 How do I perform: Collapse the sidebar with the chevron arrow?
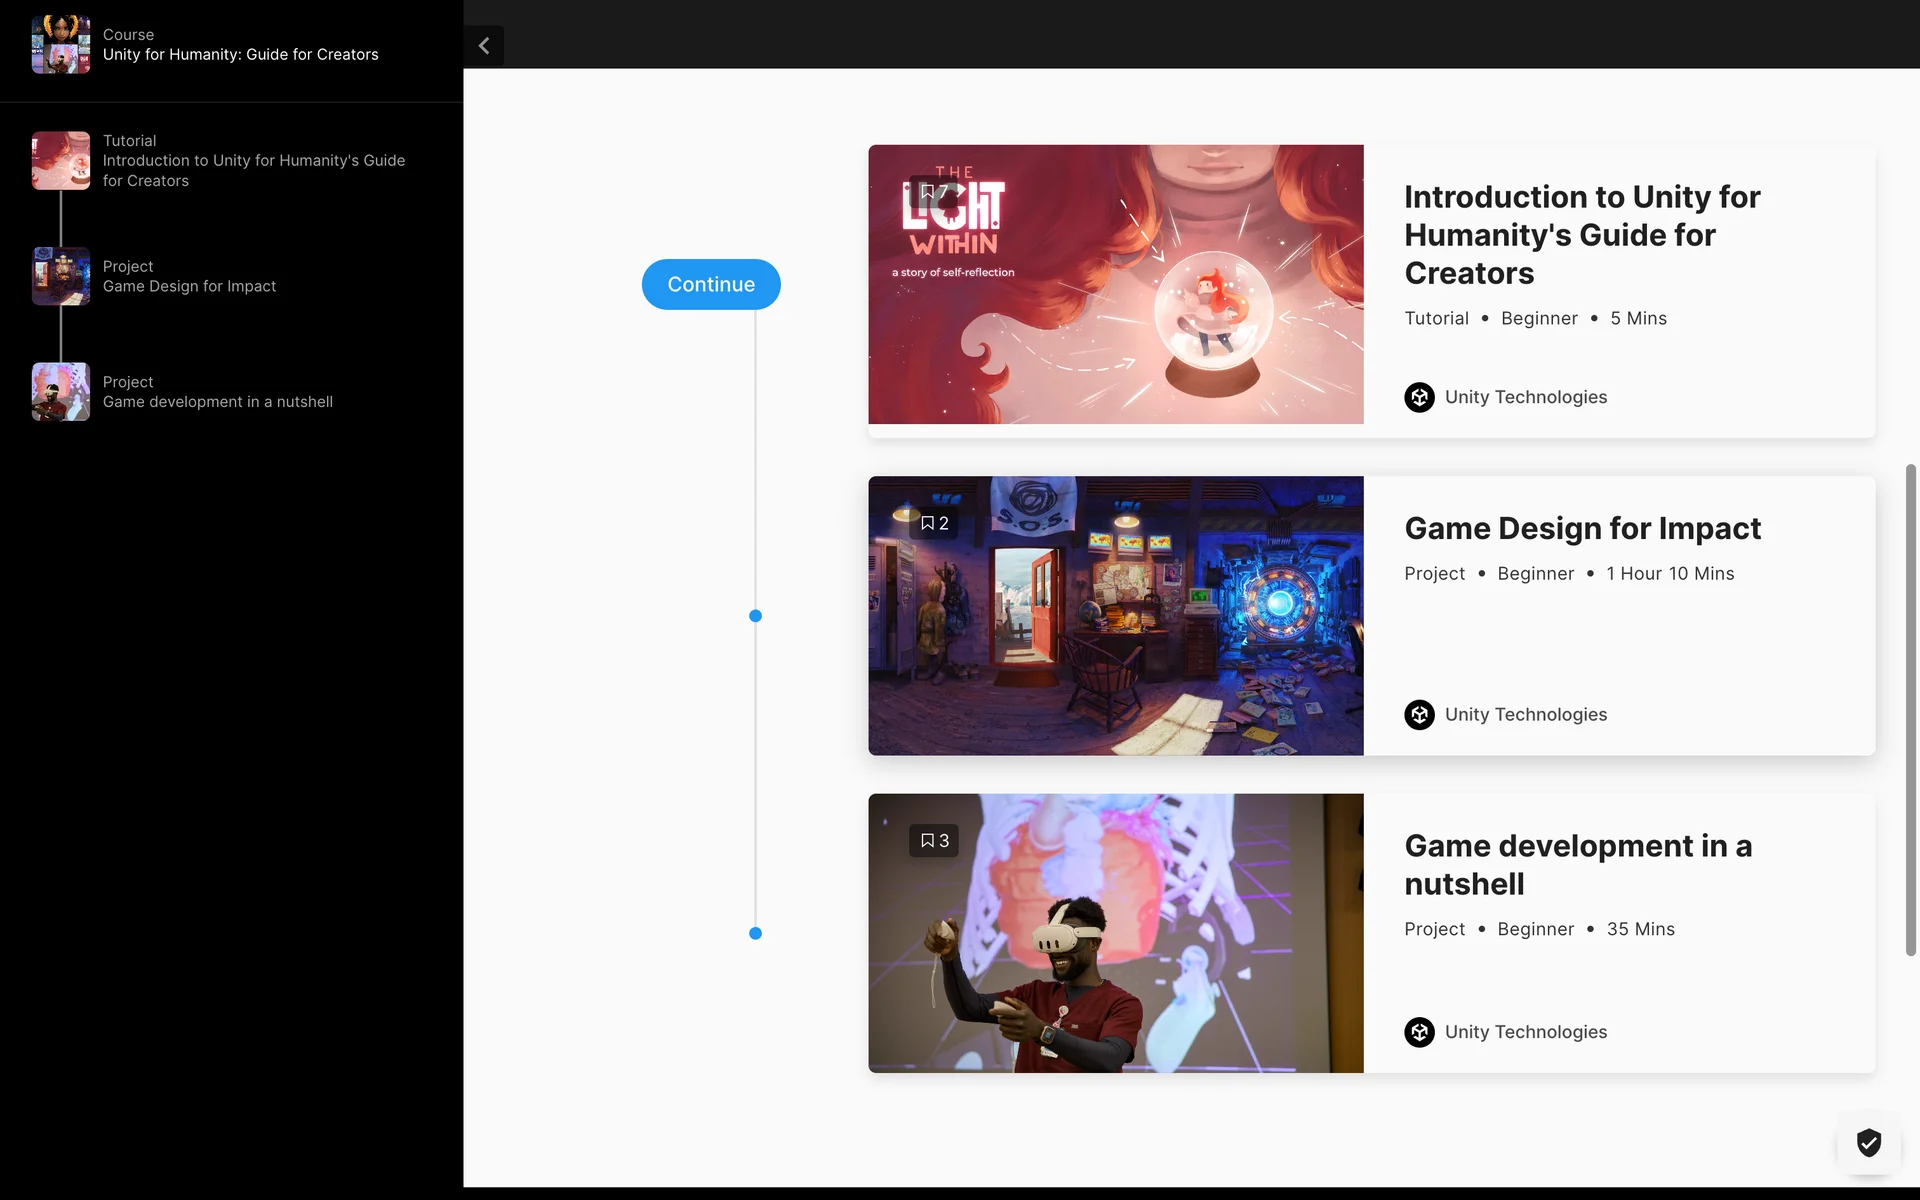coord(484,46)
